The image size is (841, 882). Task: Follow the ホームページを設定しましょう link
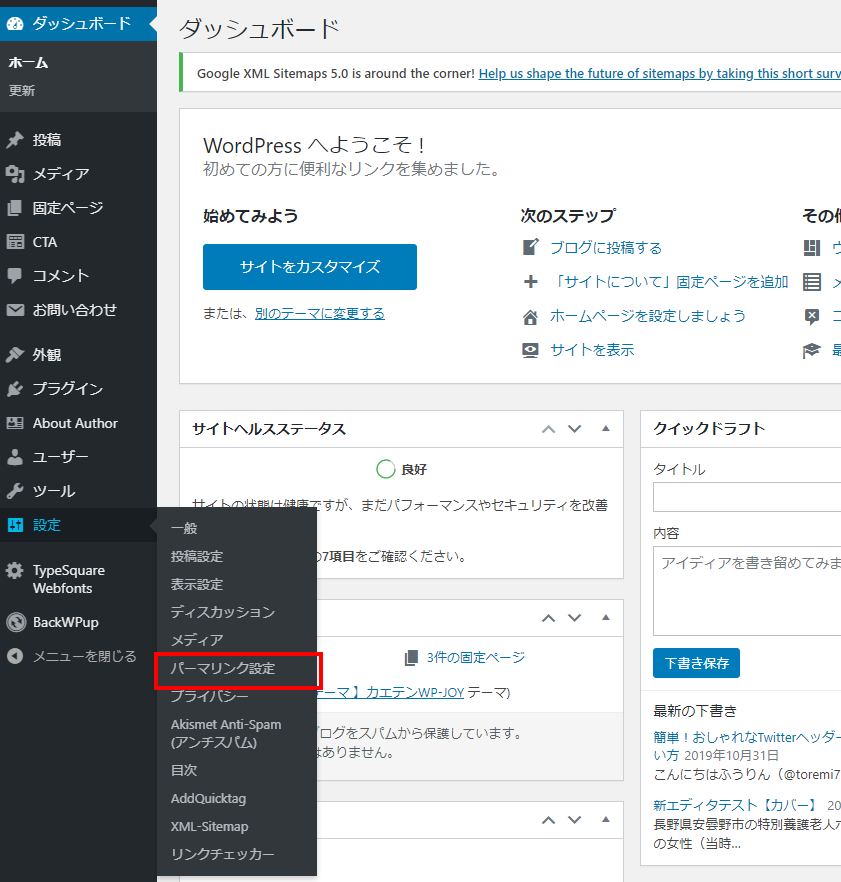(x=648, y=316)
